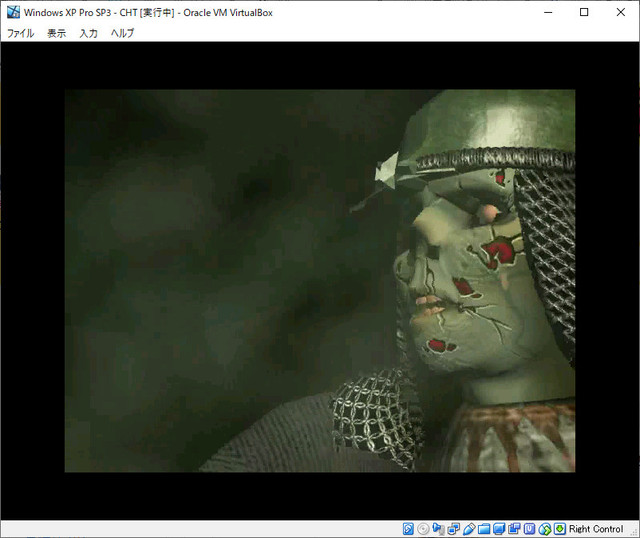
Task: Click the VirtualBox window title icon
Action: (x=13, y=12)
